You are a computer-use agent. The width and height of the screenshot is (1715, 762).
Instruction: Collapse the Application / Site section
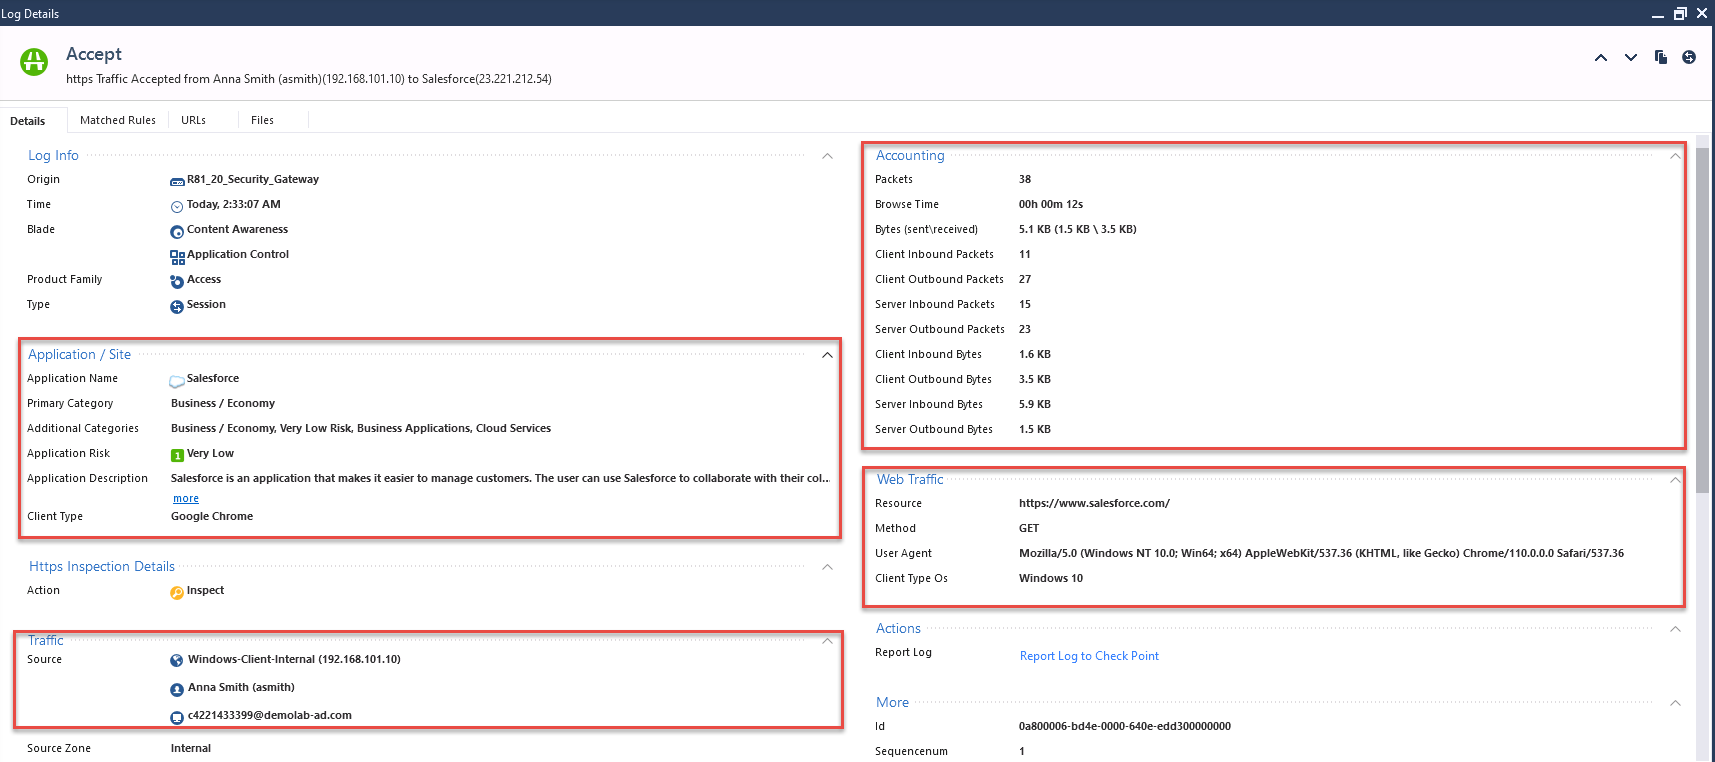(827, 355)
